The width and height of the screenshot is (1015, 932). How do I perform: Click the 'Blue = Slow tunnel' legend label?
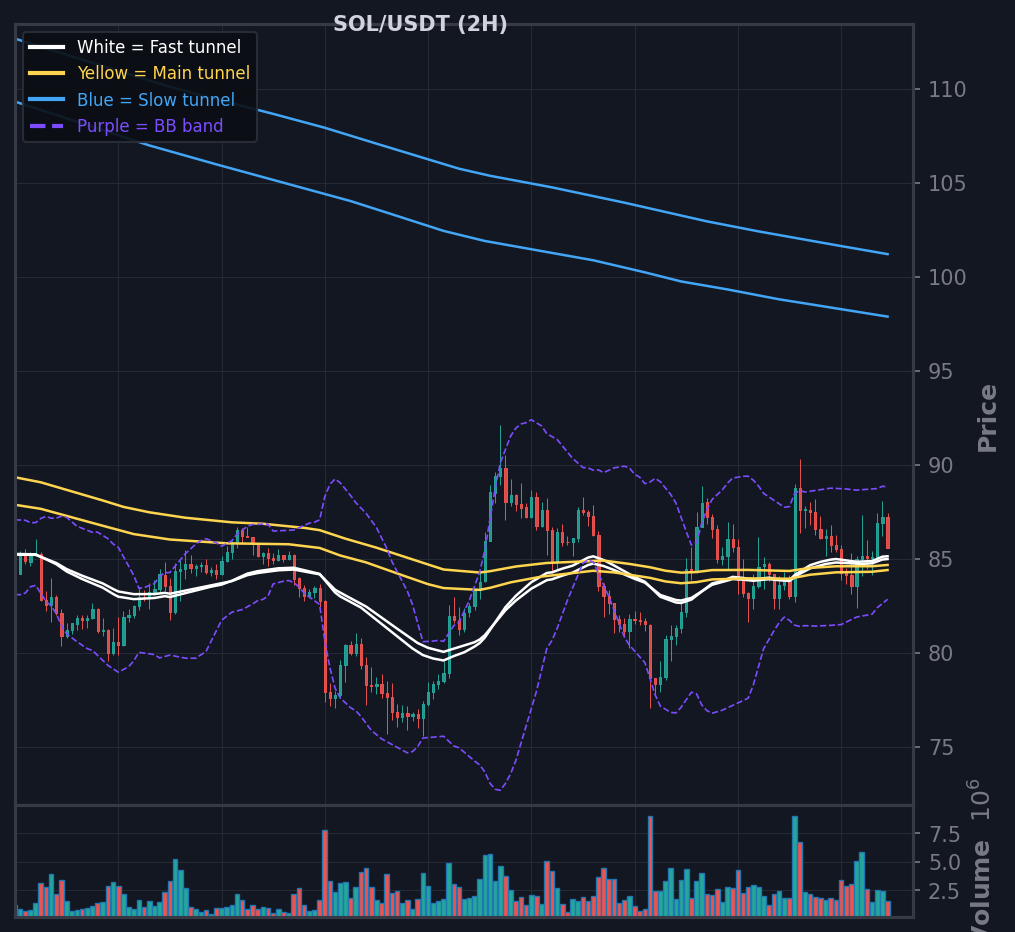click(x=156, y=100)
